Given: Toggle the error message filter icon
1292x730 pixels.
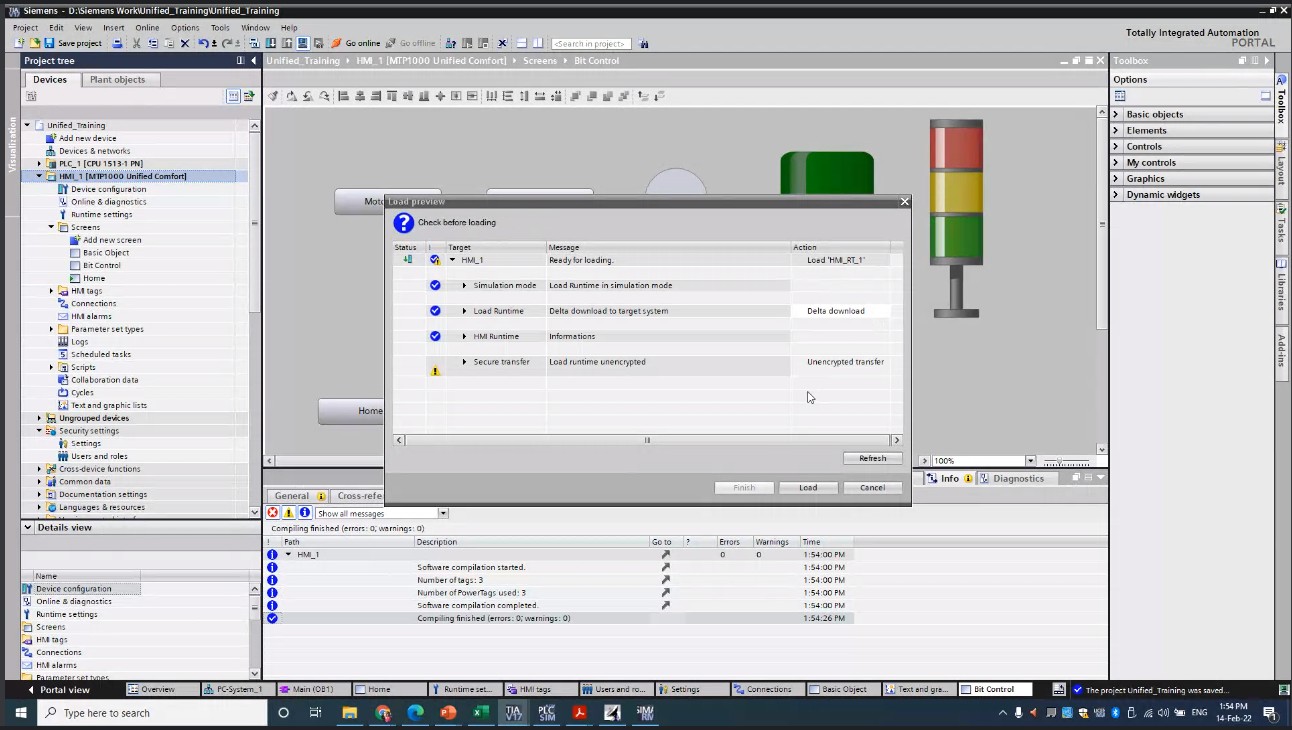Looking at the screenshot, I should point(273,513).
